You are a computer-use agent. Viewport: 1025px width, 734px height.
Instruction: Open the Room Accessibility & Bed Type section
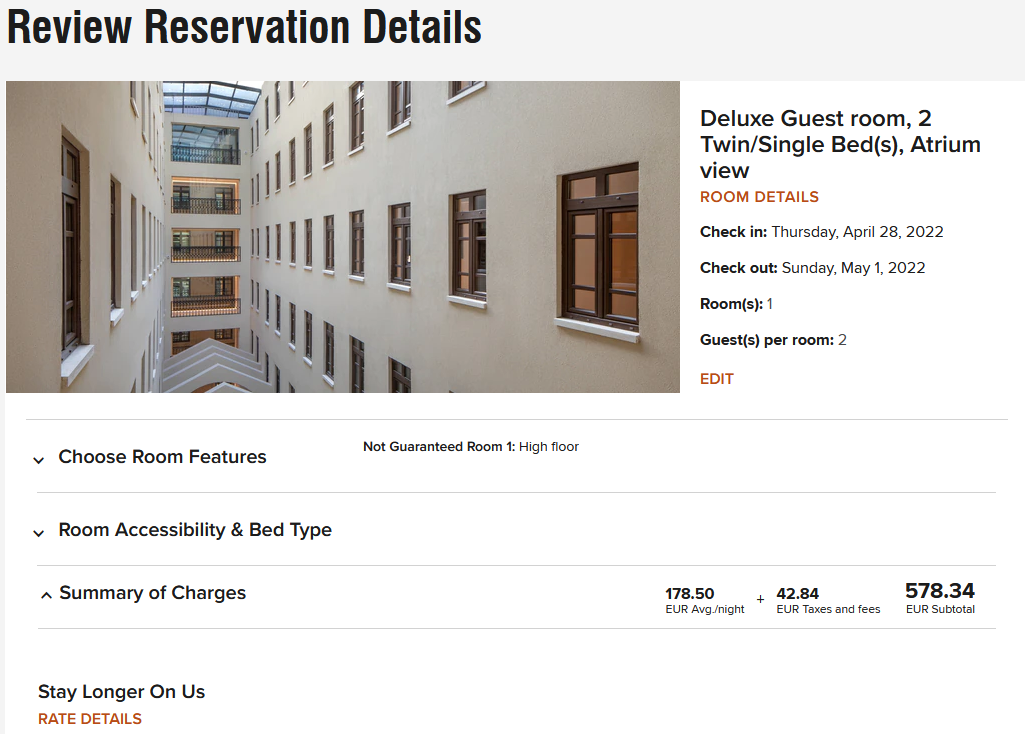[195, 530]
